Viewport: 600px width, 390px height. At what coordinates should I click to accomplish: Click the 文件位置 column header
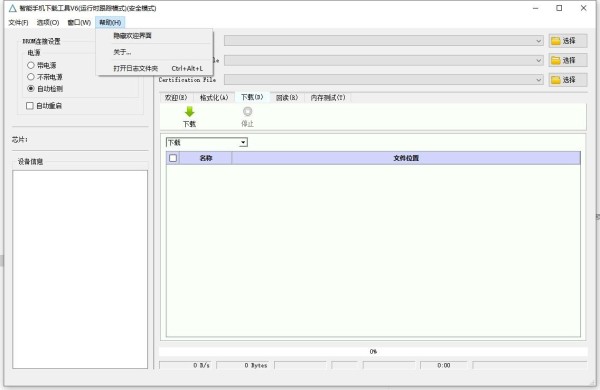tap(406, 158)
